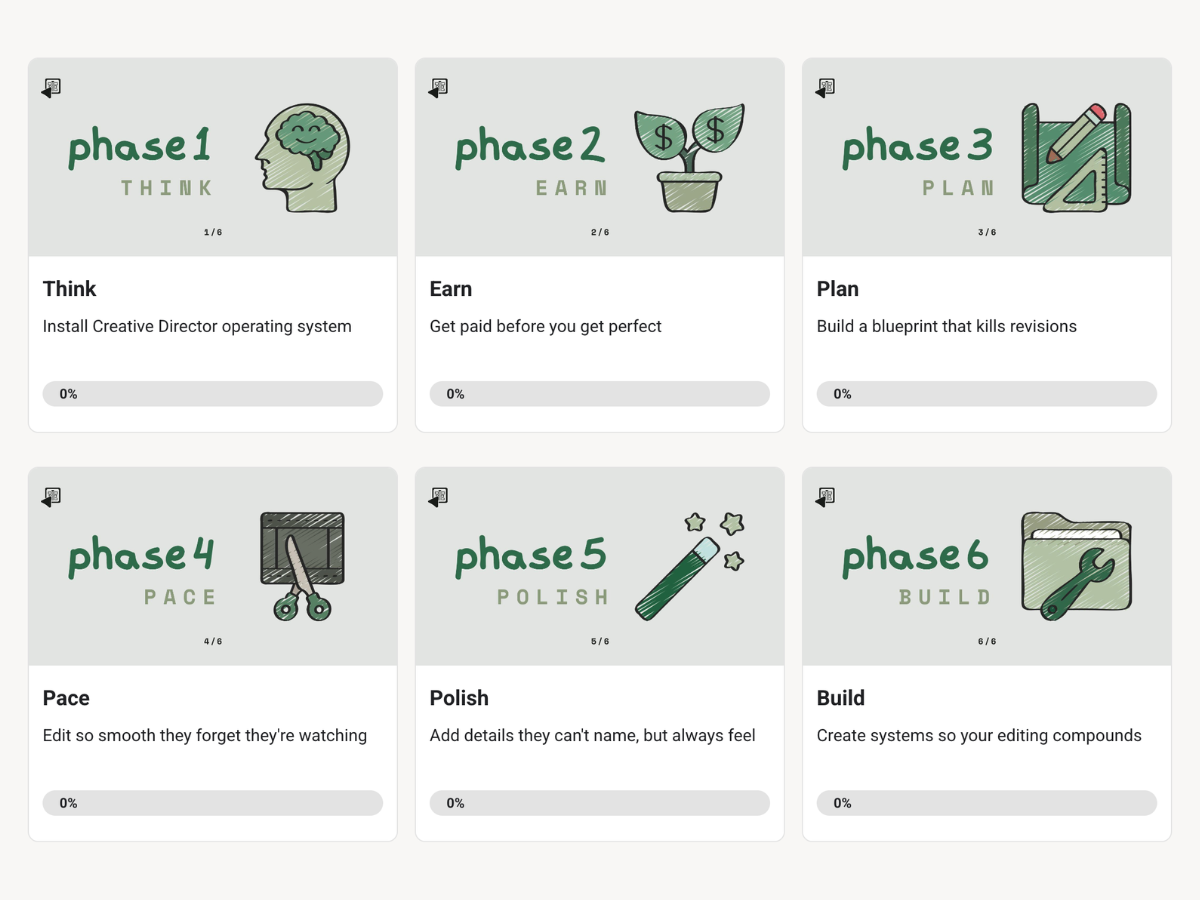Select the Plan card heading
Viewport: 1200px width, 900px height.
point(838,289)
